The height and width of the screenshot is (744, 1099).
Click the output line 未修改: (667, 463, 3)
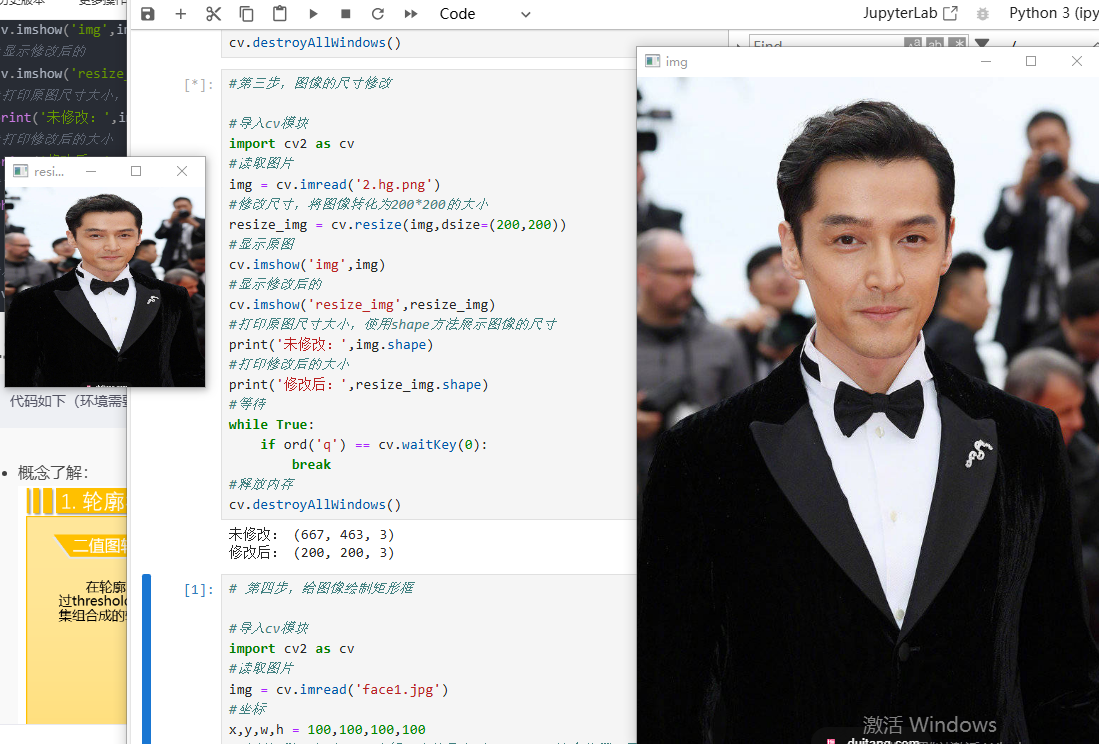pos(311,535)
